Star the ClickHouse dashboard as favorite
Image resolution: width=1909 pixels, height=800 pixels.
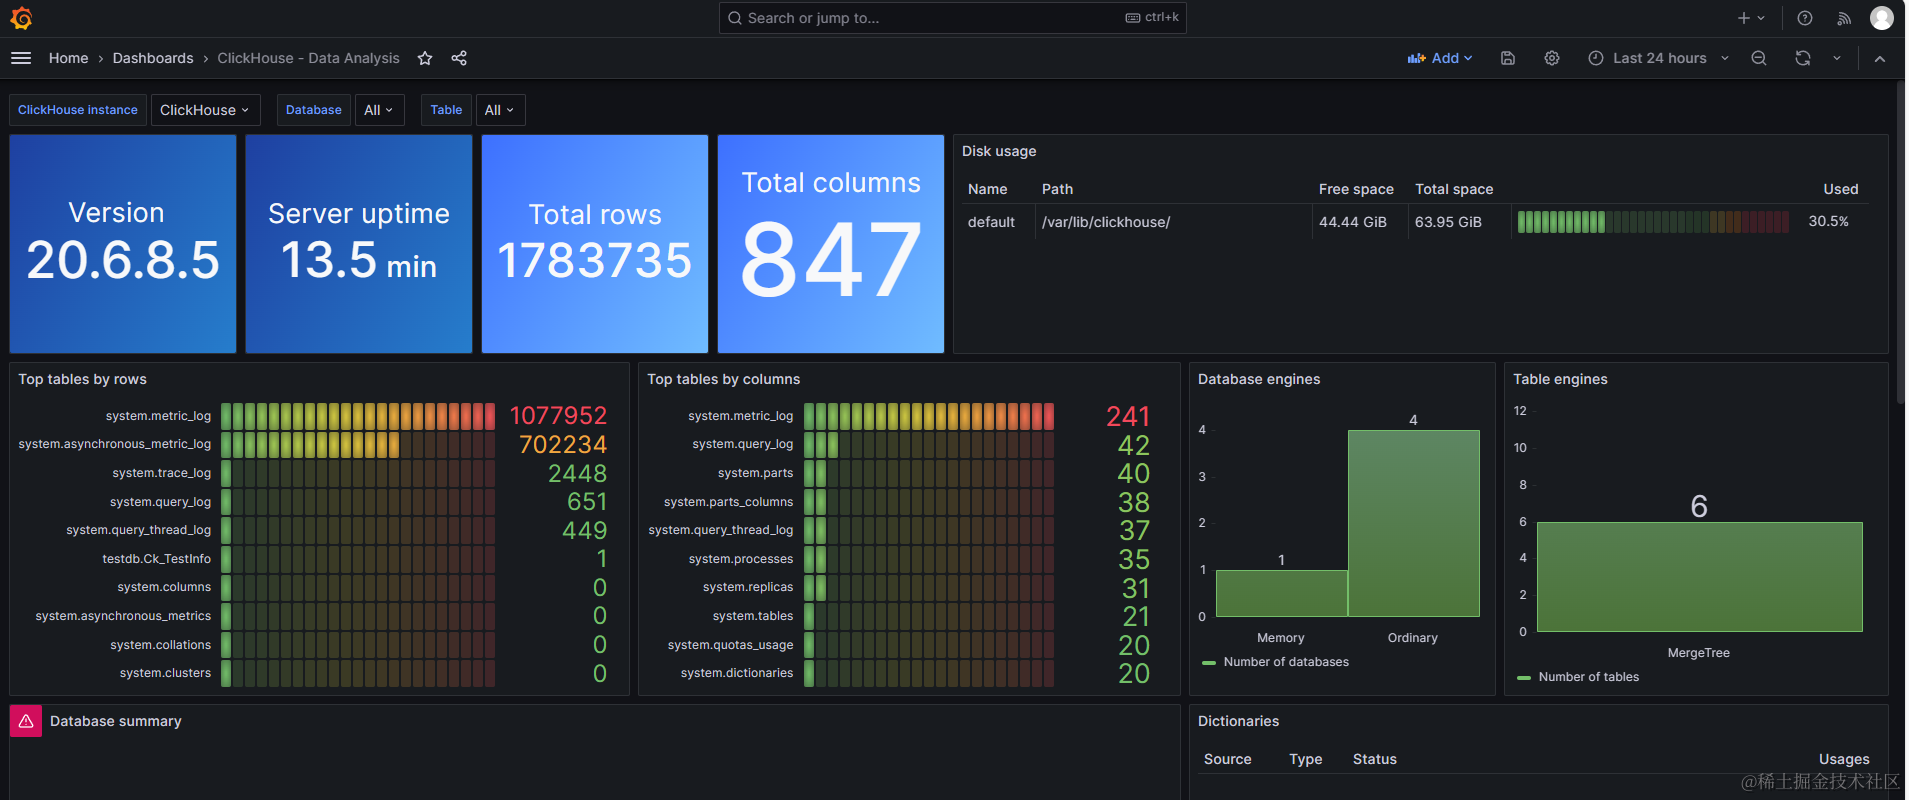[x=425, y=58]
